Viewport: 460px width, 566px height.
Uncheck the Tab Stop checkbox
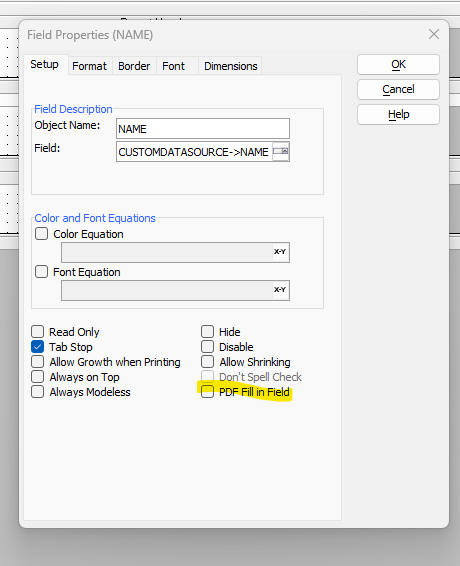pyautogui.click(x=38, y=347)
